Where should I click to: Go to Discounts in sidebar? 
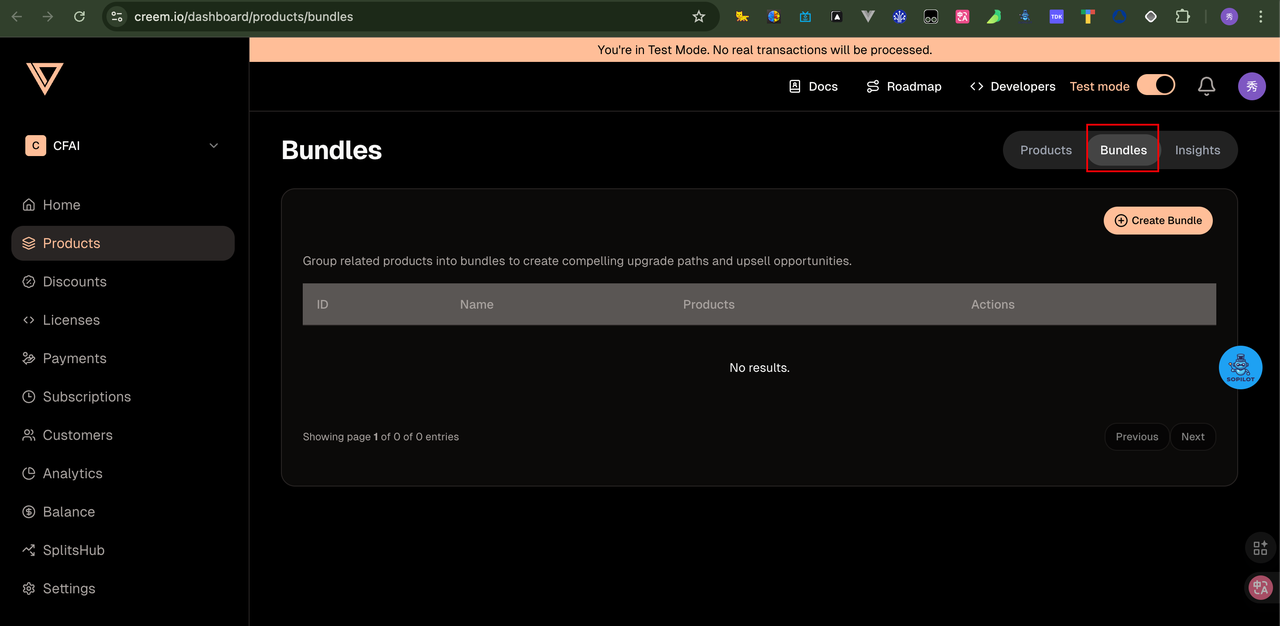[x=74, y=282]
